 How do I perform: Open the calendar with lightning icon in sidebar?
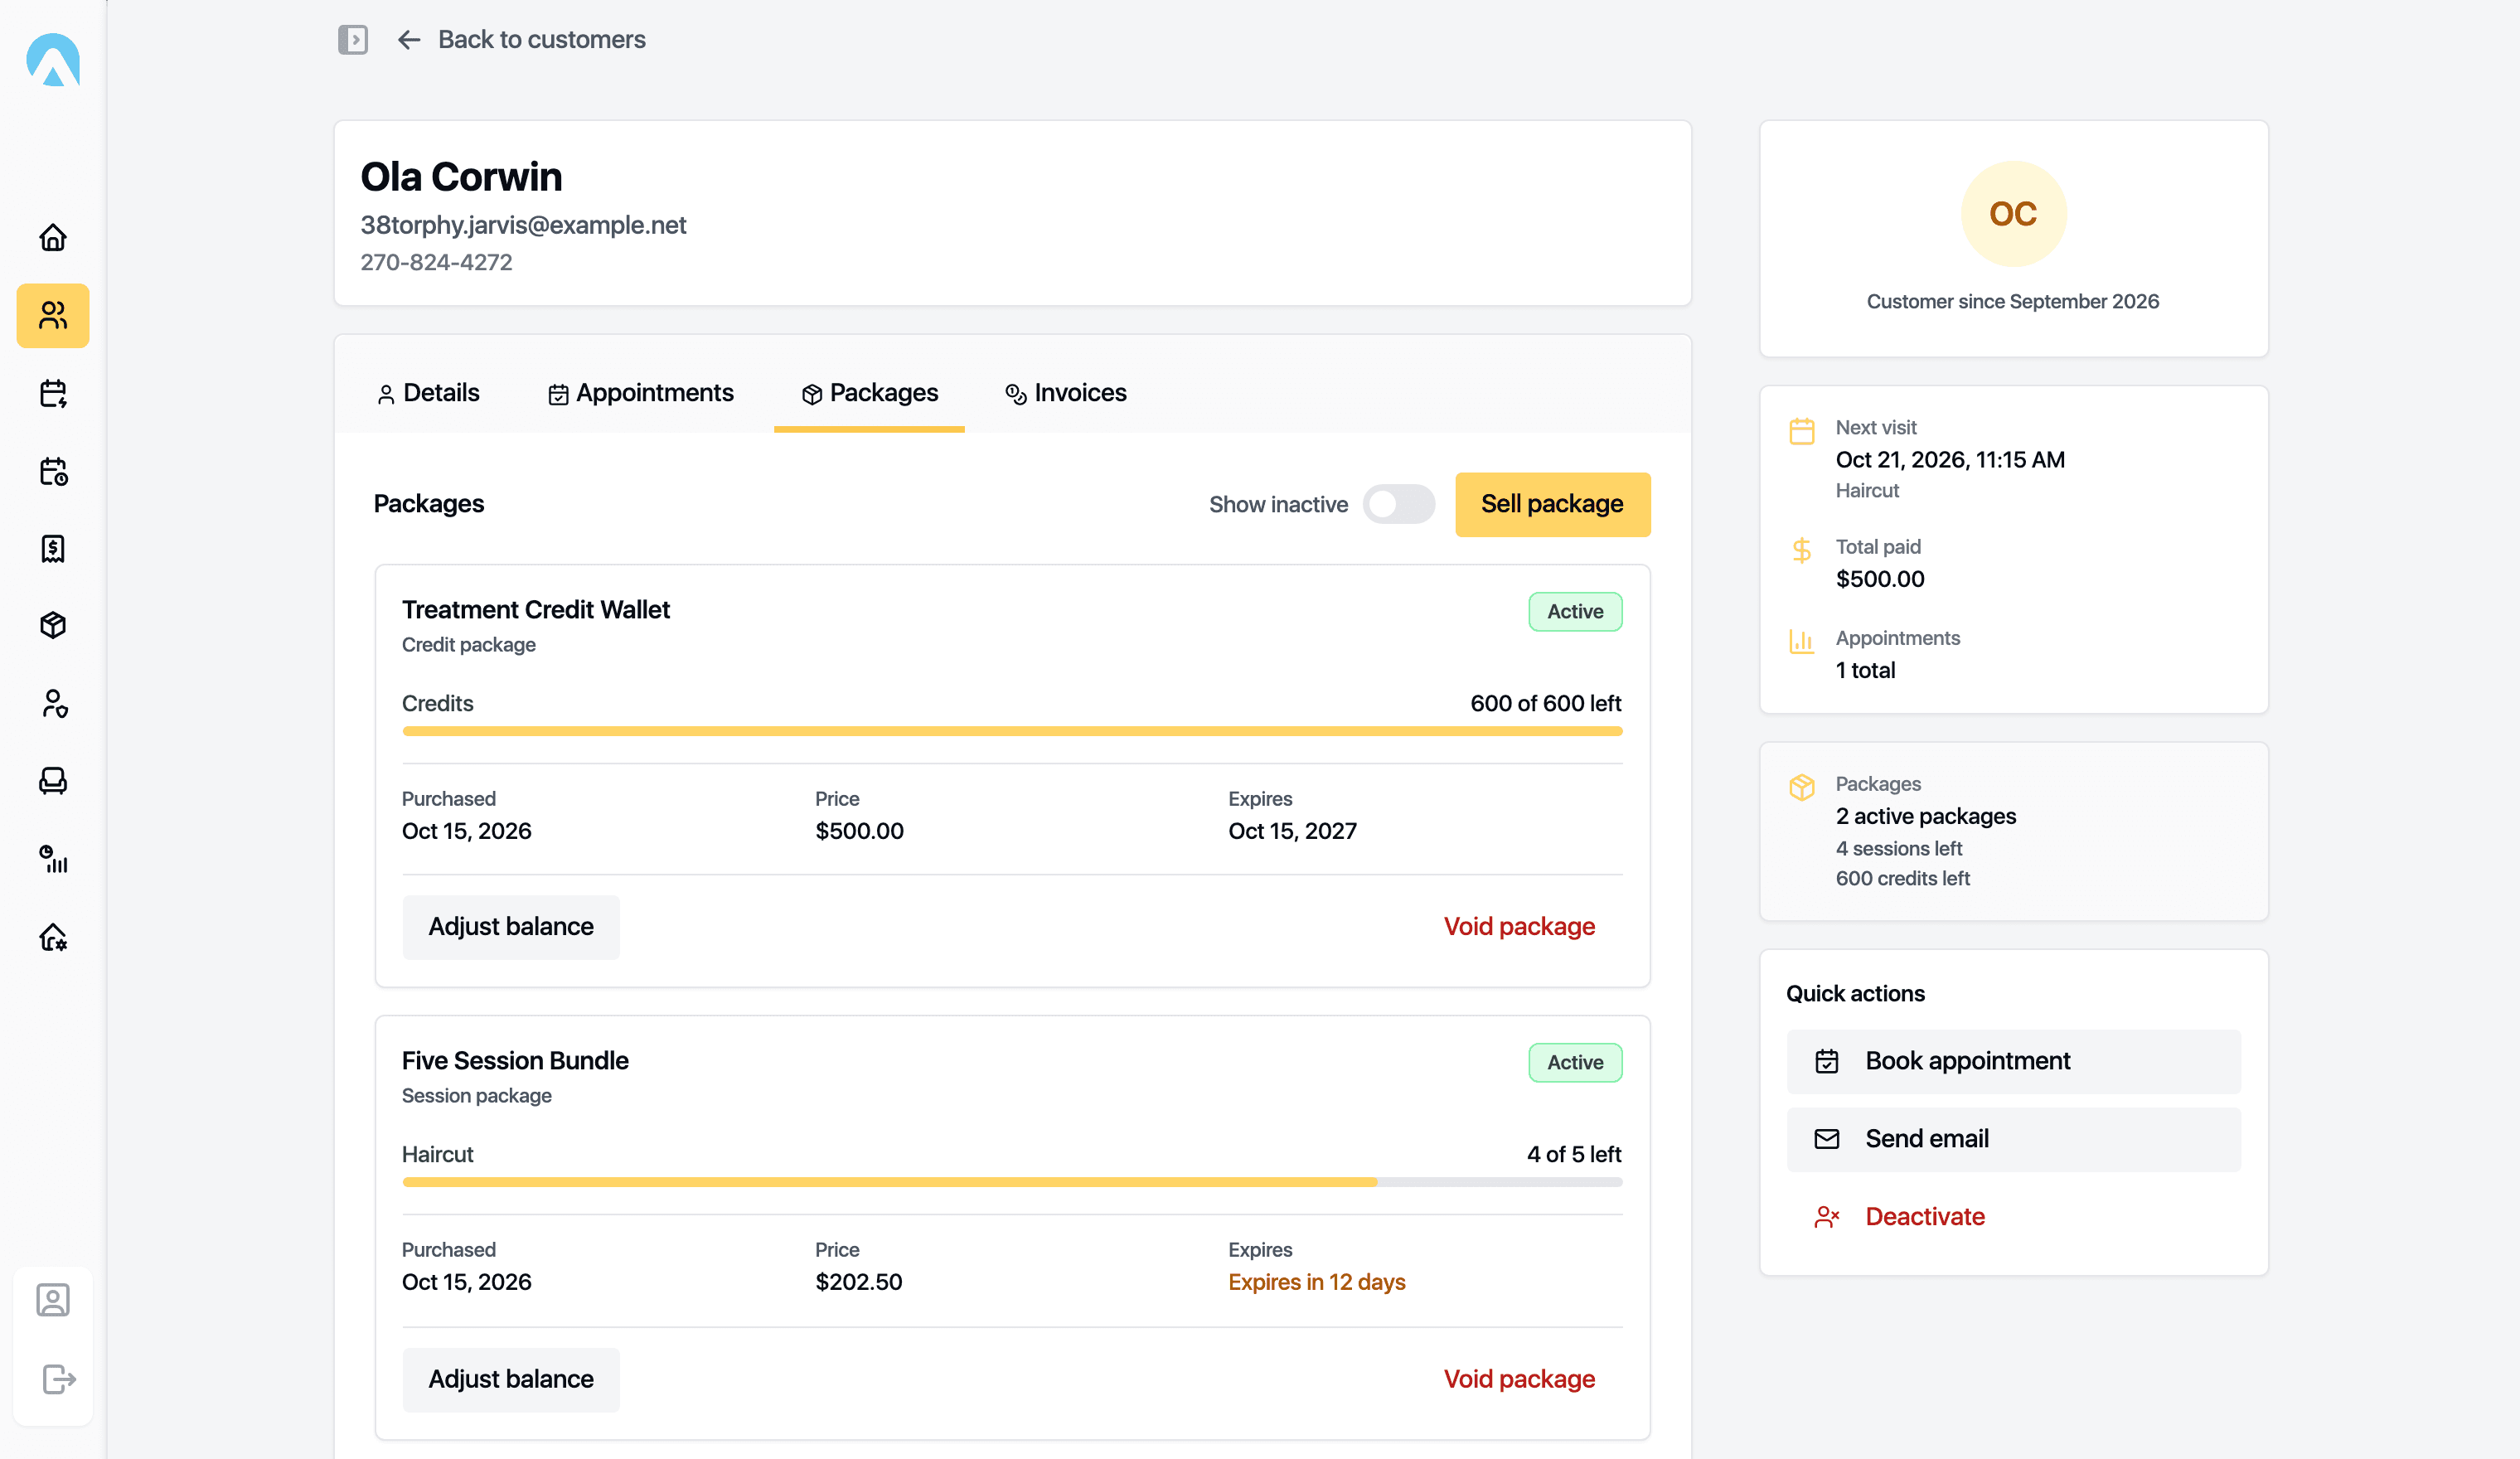(x=53, y=393)
